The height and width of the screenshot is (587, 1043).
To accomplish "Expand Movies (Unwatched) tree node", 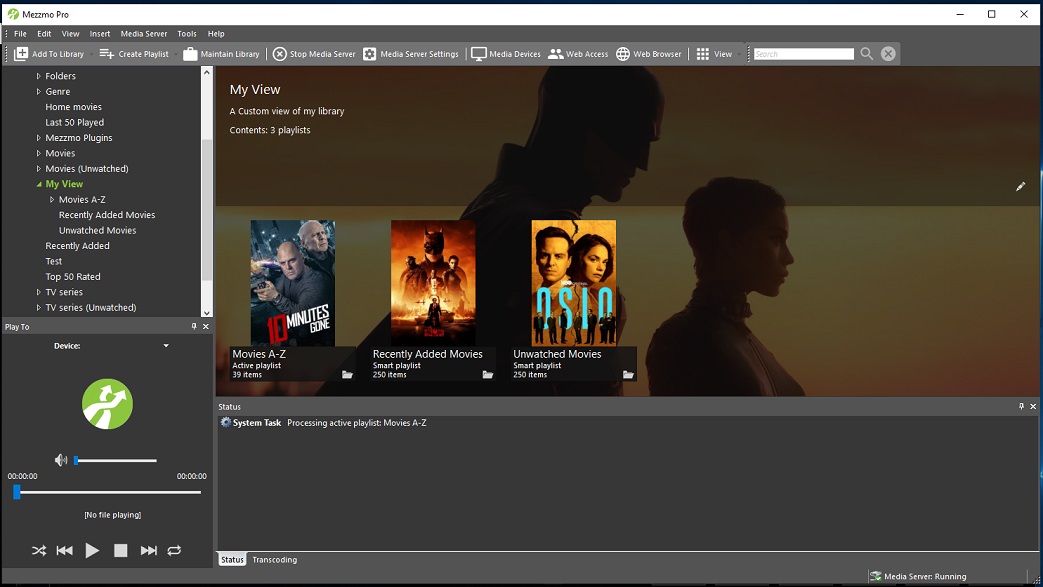I will tap(39, 168).
